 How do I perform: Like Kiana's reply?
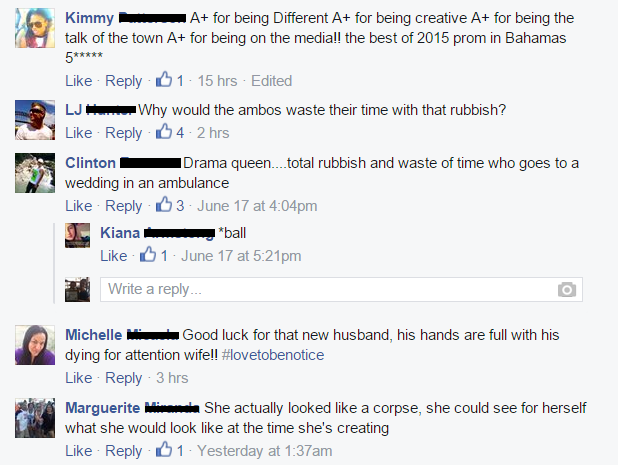pyautogui.click(x=114, y=256)
